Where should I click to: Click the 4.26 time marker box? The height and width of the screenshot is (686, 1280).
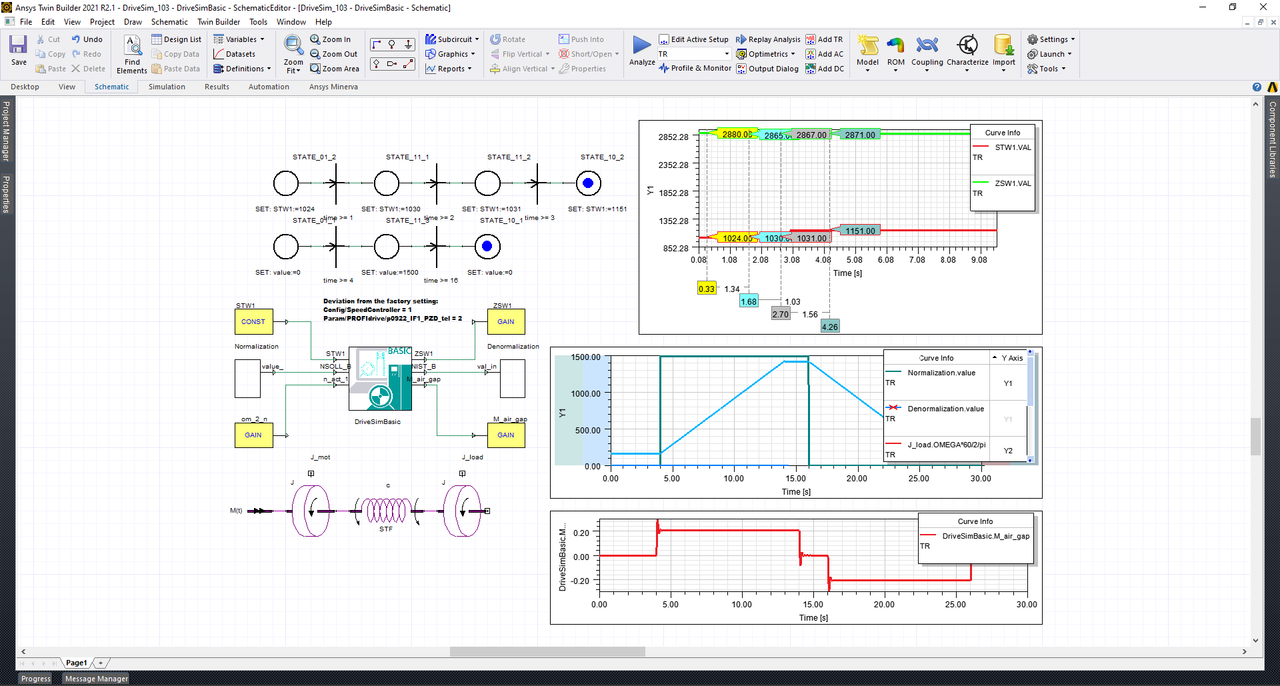[x=829, y=325]
